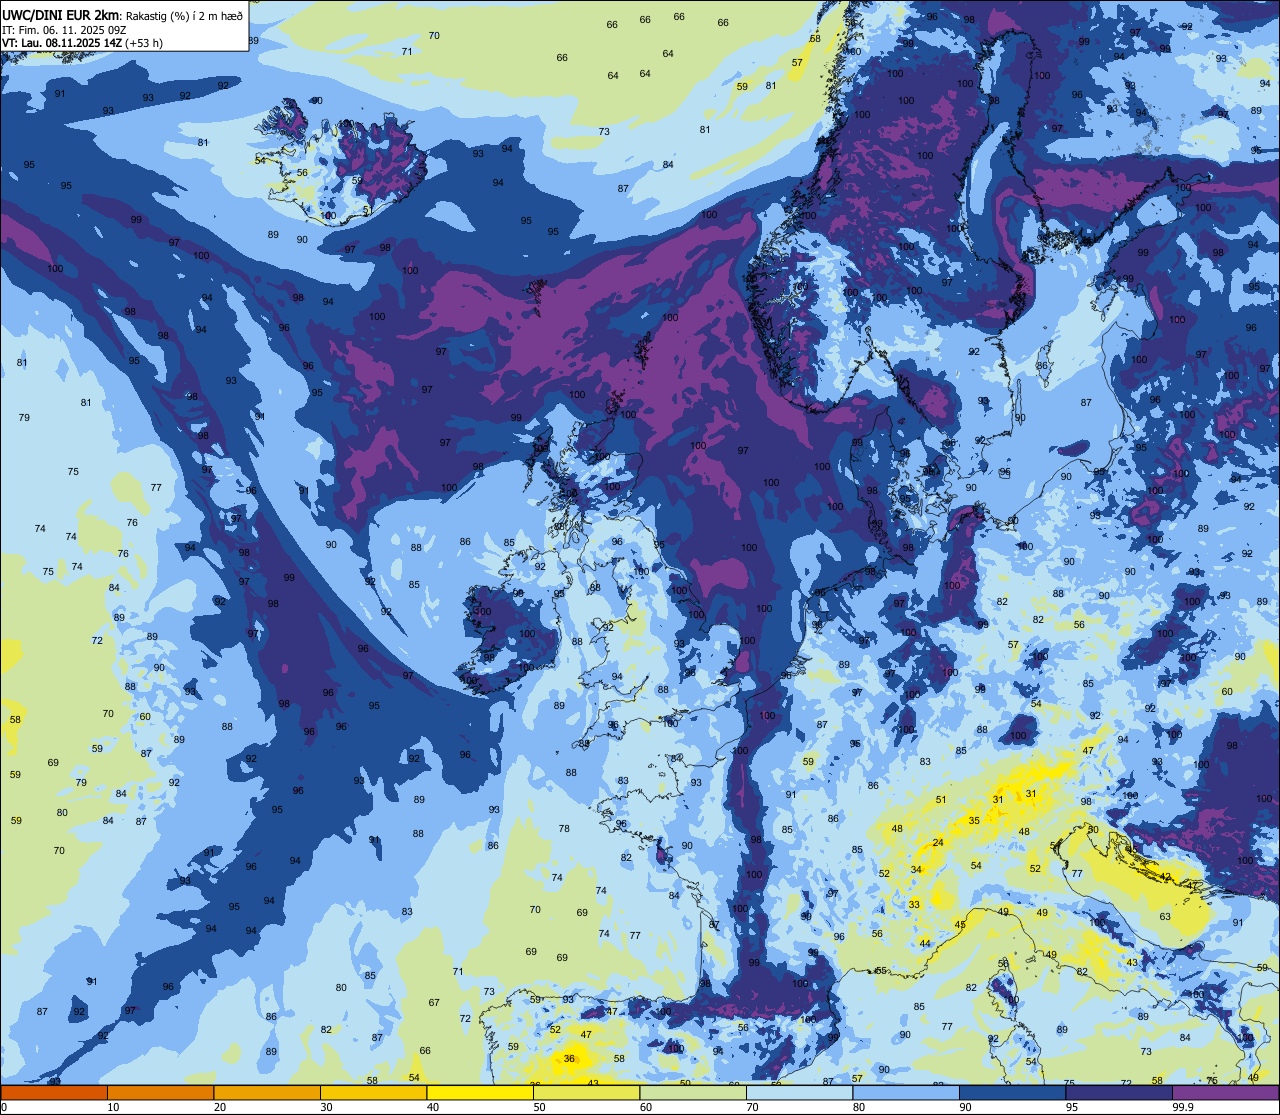Click the humidity value '55' on the map
The image size is (1280, 1115).
coord(882,971)
